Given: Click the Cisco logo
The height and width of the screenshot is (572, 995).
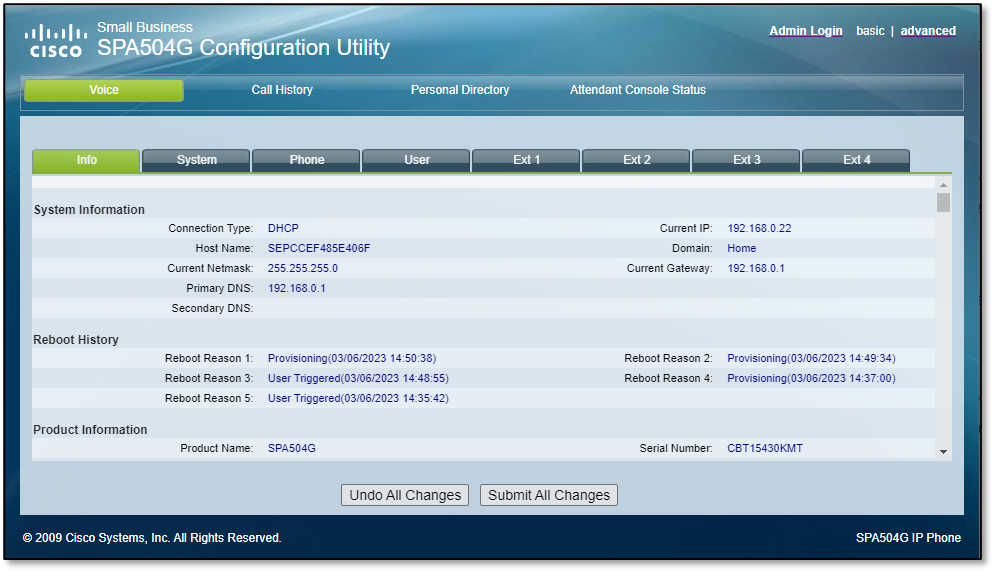Looking at the screenshot, I should pos(56,41).
